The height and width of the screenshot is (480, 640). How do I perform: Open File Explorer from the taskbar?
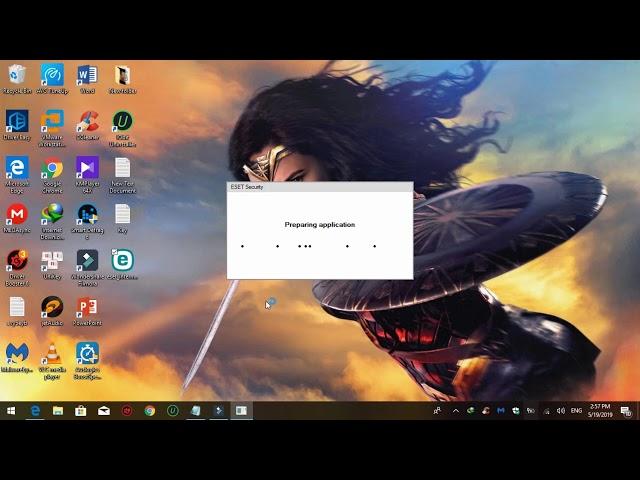pos(58,411)
